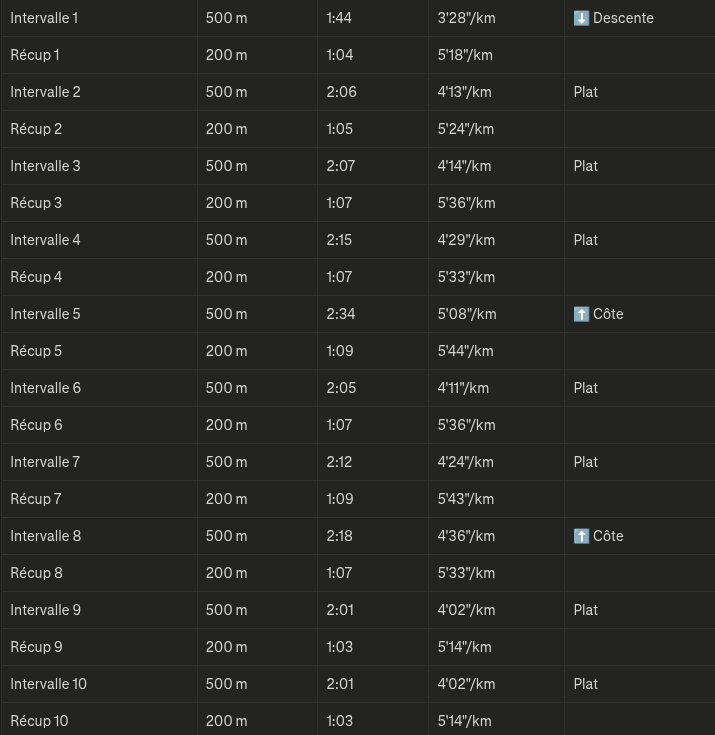715x735 pixels.
Task: Select the Récup 5 row label
Action: (36, 351)
